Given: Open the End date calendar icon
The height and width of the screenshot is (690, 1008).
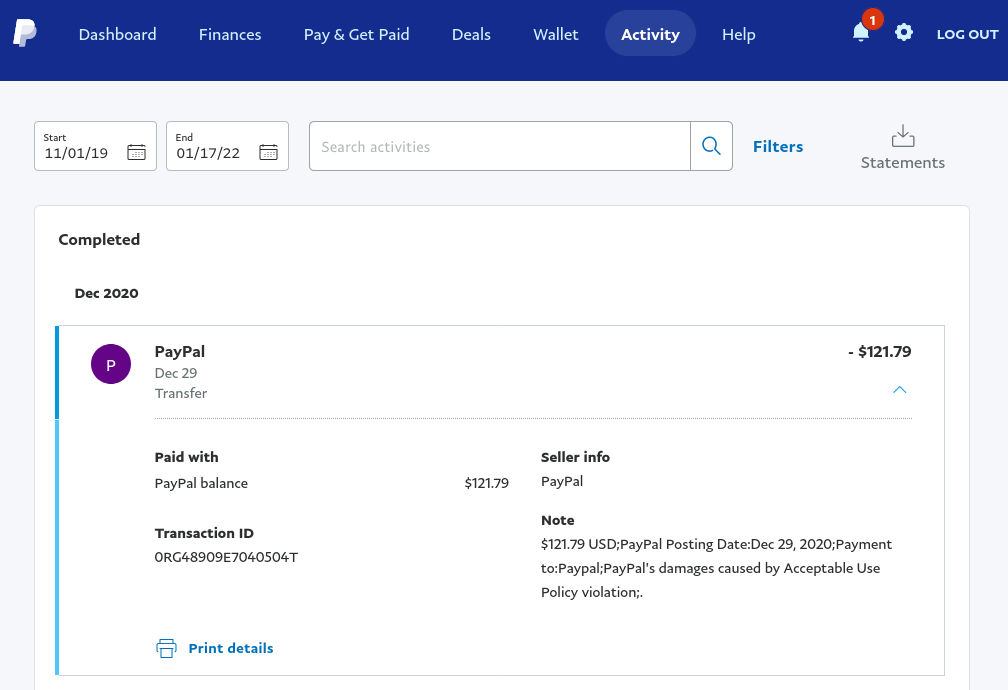Looking at the screenshot, I should coord(268,153).
